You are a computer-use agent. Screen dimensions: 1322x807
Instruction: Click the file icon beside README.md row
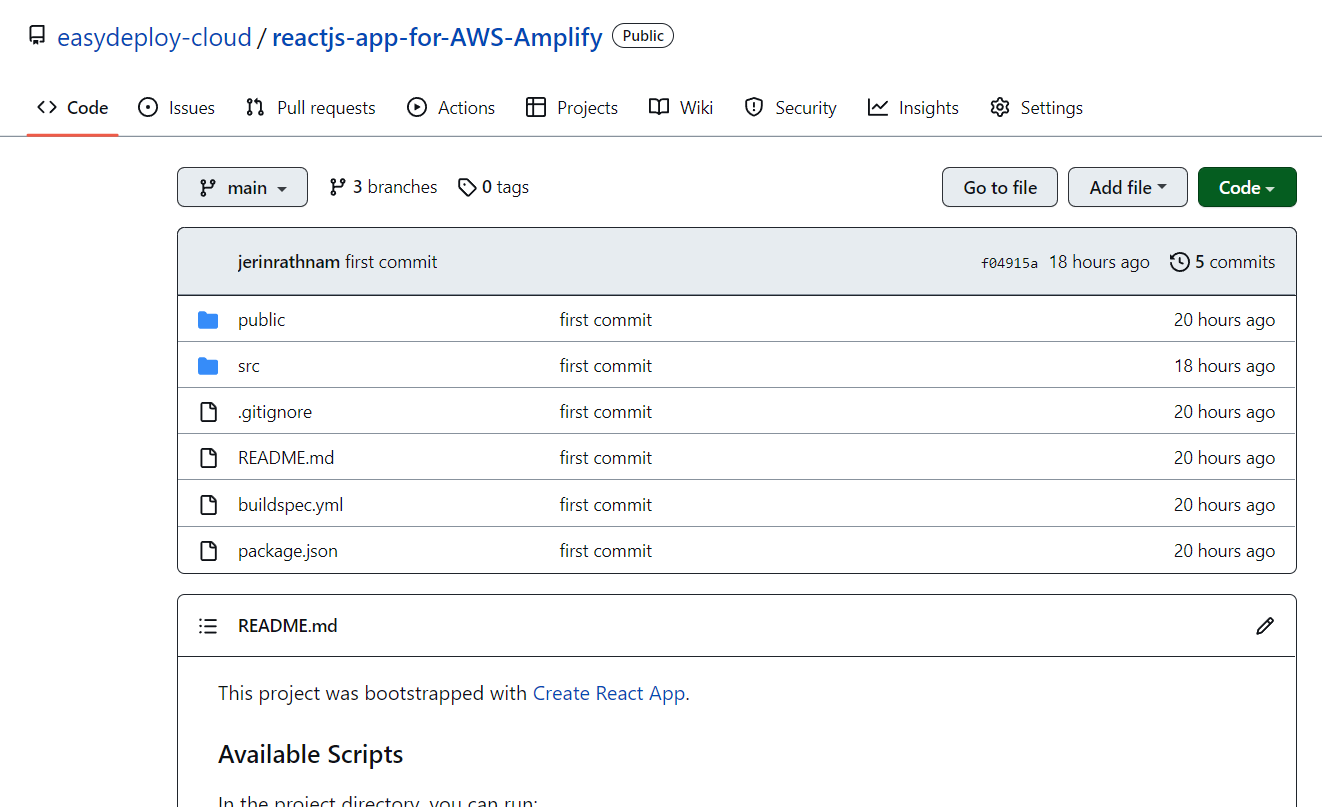pos(208,458)
